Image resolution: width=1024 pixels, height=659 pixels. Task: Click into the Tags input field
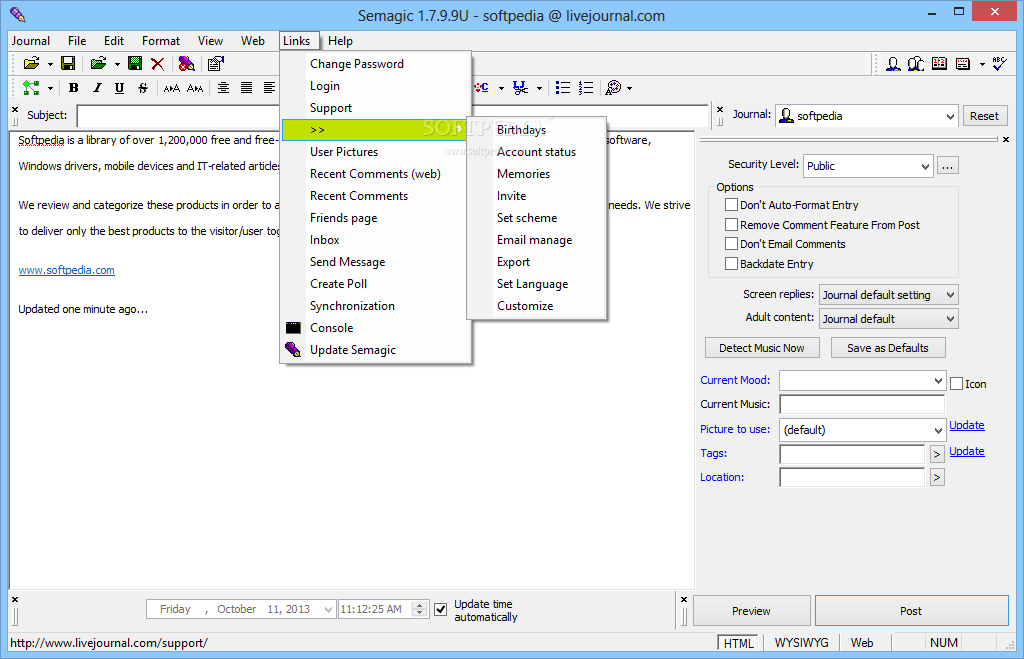(852, 454)
